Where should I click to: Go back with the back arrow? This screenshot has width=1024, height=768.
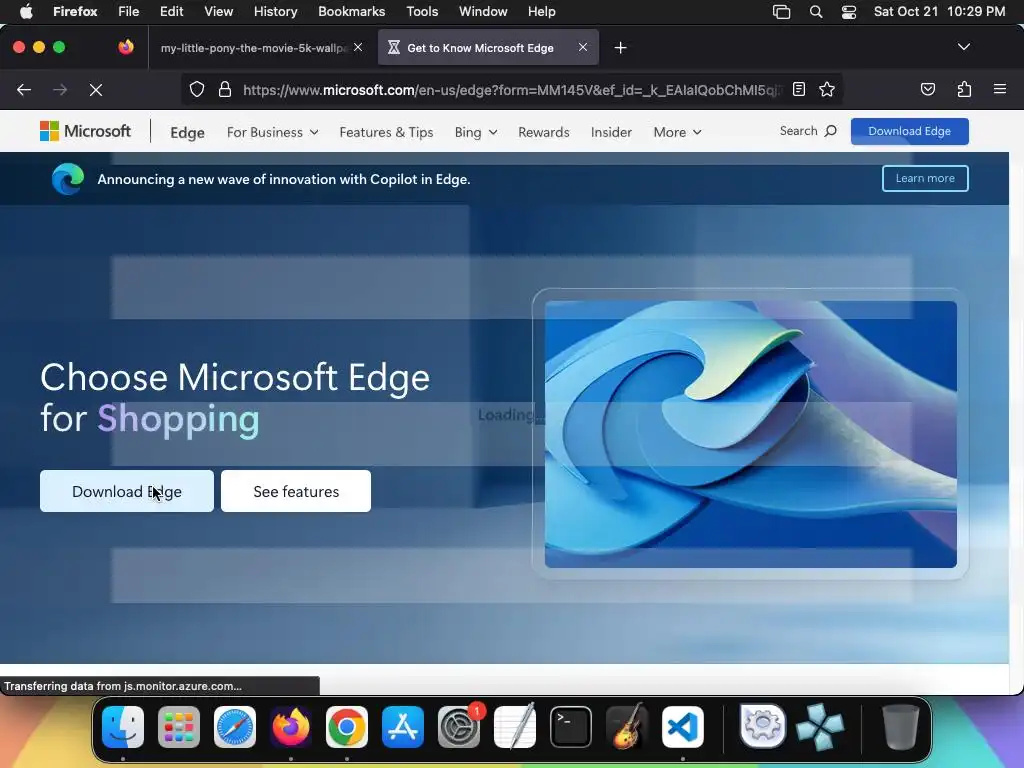point(24,89)
